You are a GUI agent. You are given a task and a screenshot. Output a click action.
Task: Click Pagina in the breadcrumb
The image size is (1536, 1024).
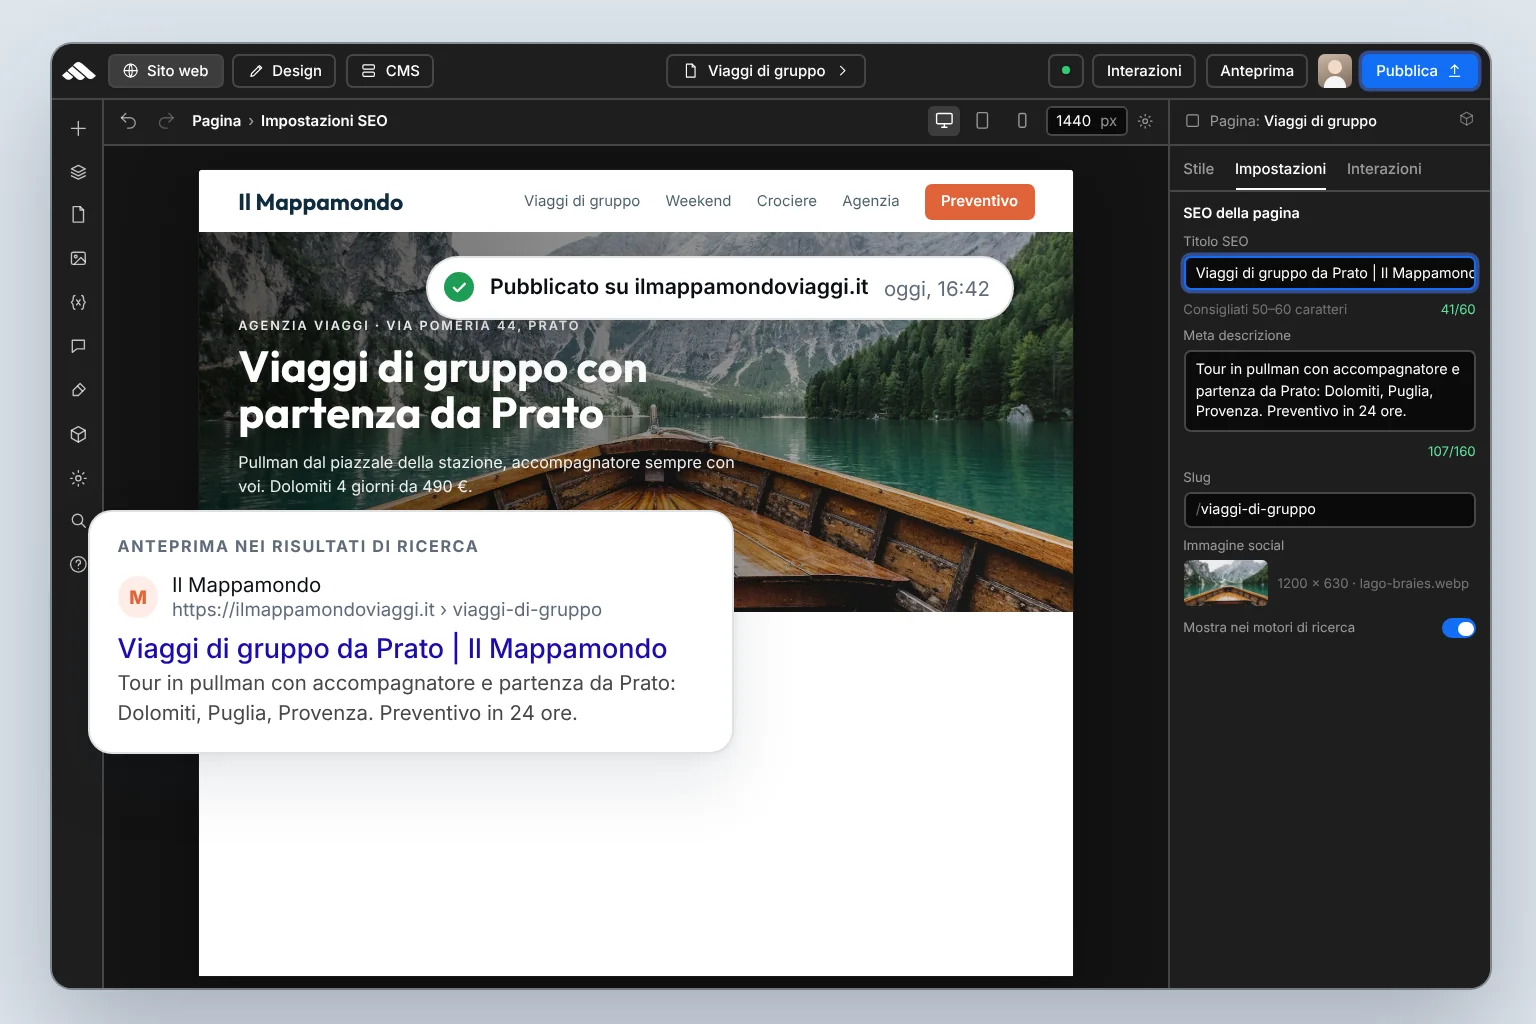(216, 121)
